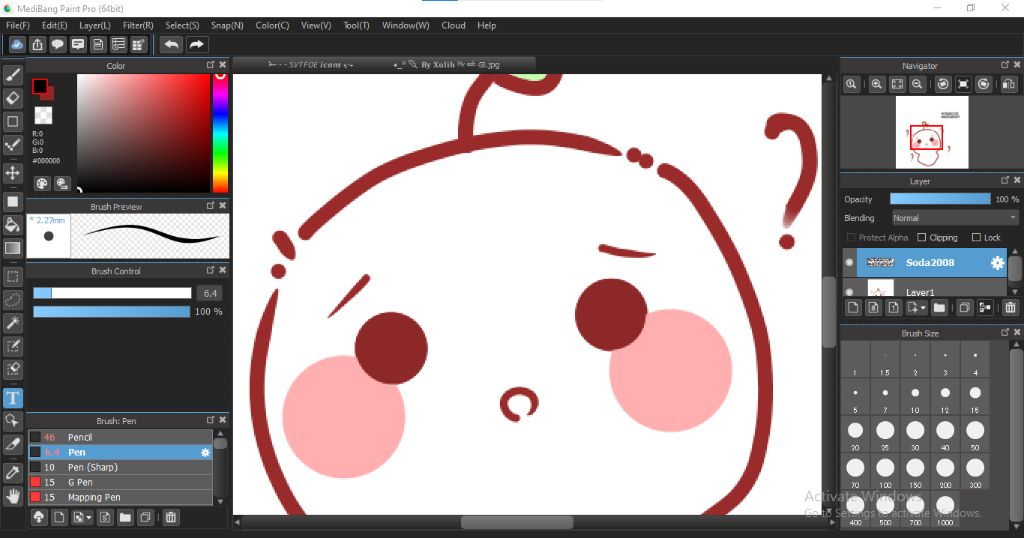Select the Eraser tool
This screenshot has height=538, width=1024.
pyautogui.click(x=12, y=98)
